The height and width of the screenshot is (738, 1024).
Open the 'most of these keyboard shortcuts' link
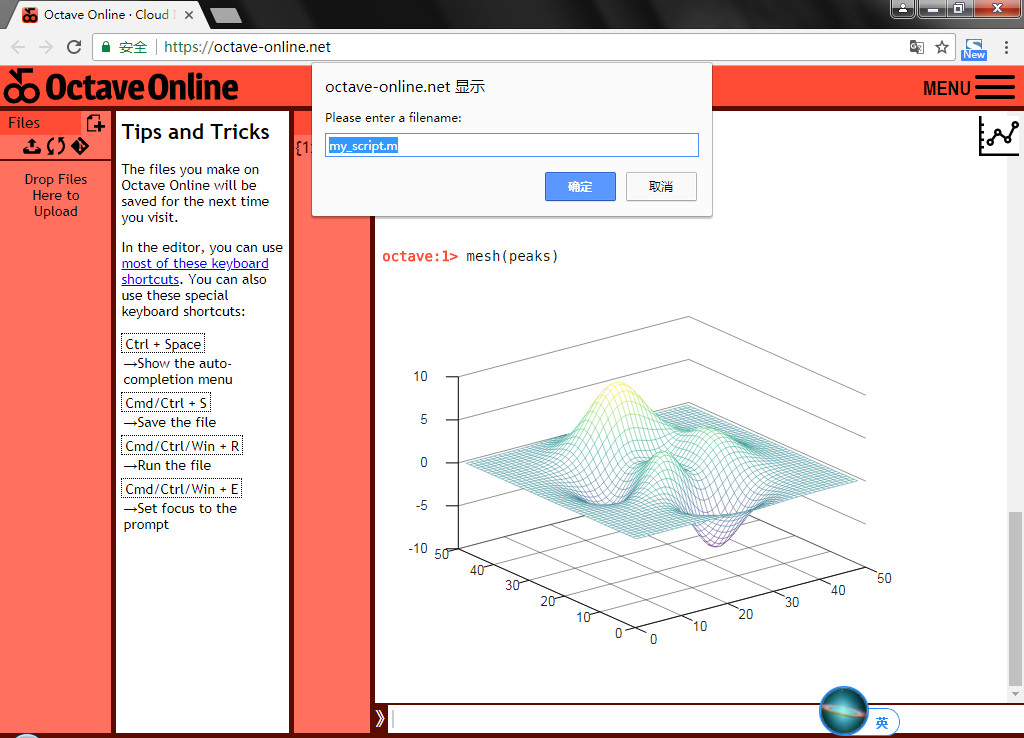[x=195, y=271]
